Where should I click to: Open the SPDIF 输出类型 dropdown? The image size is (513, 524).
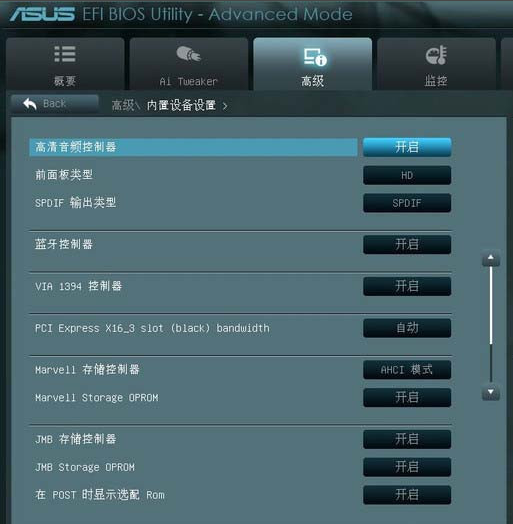(407, 203)
